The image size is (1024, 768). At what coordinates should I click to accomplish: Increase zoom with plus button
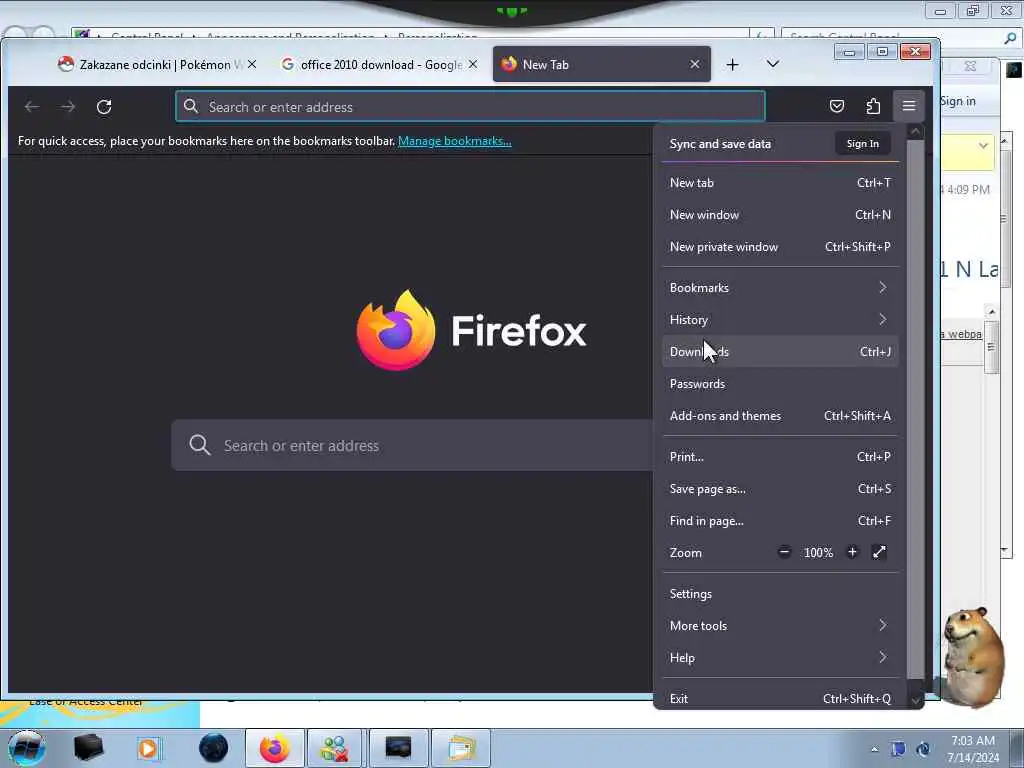[852, 552]
